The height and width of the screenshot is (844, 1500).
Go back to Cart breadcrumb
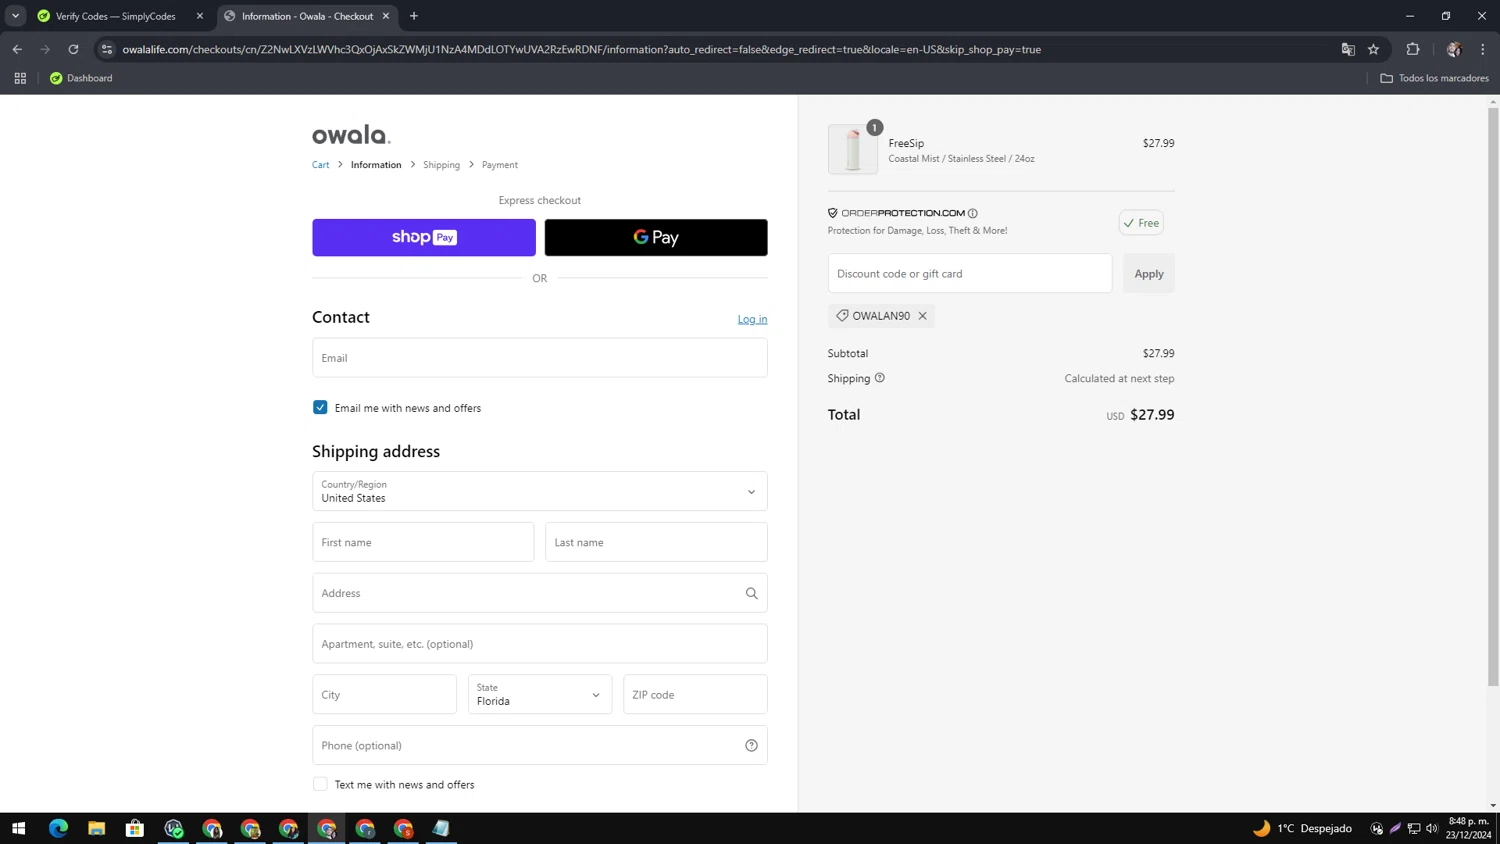tap(320, 165)
